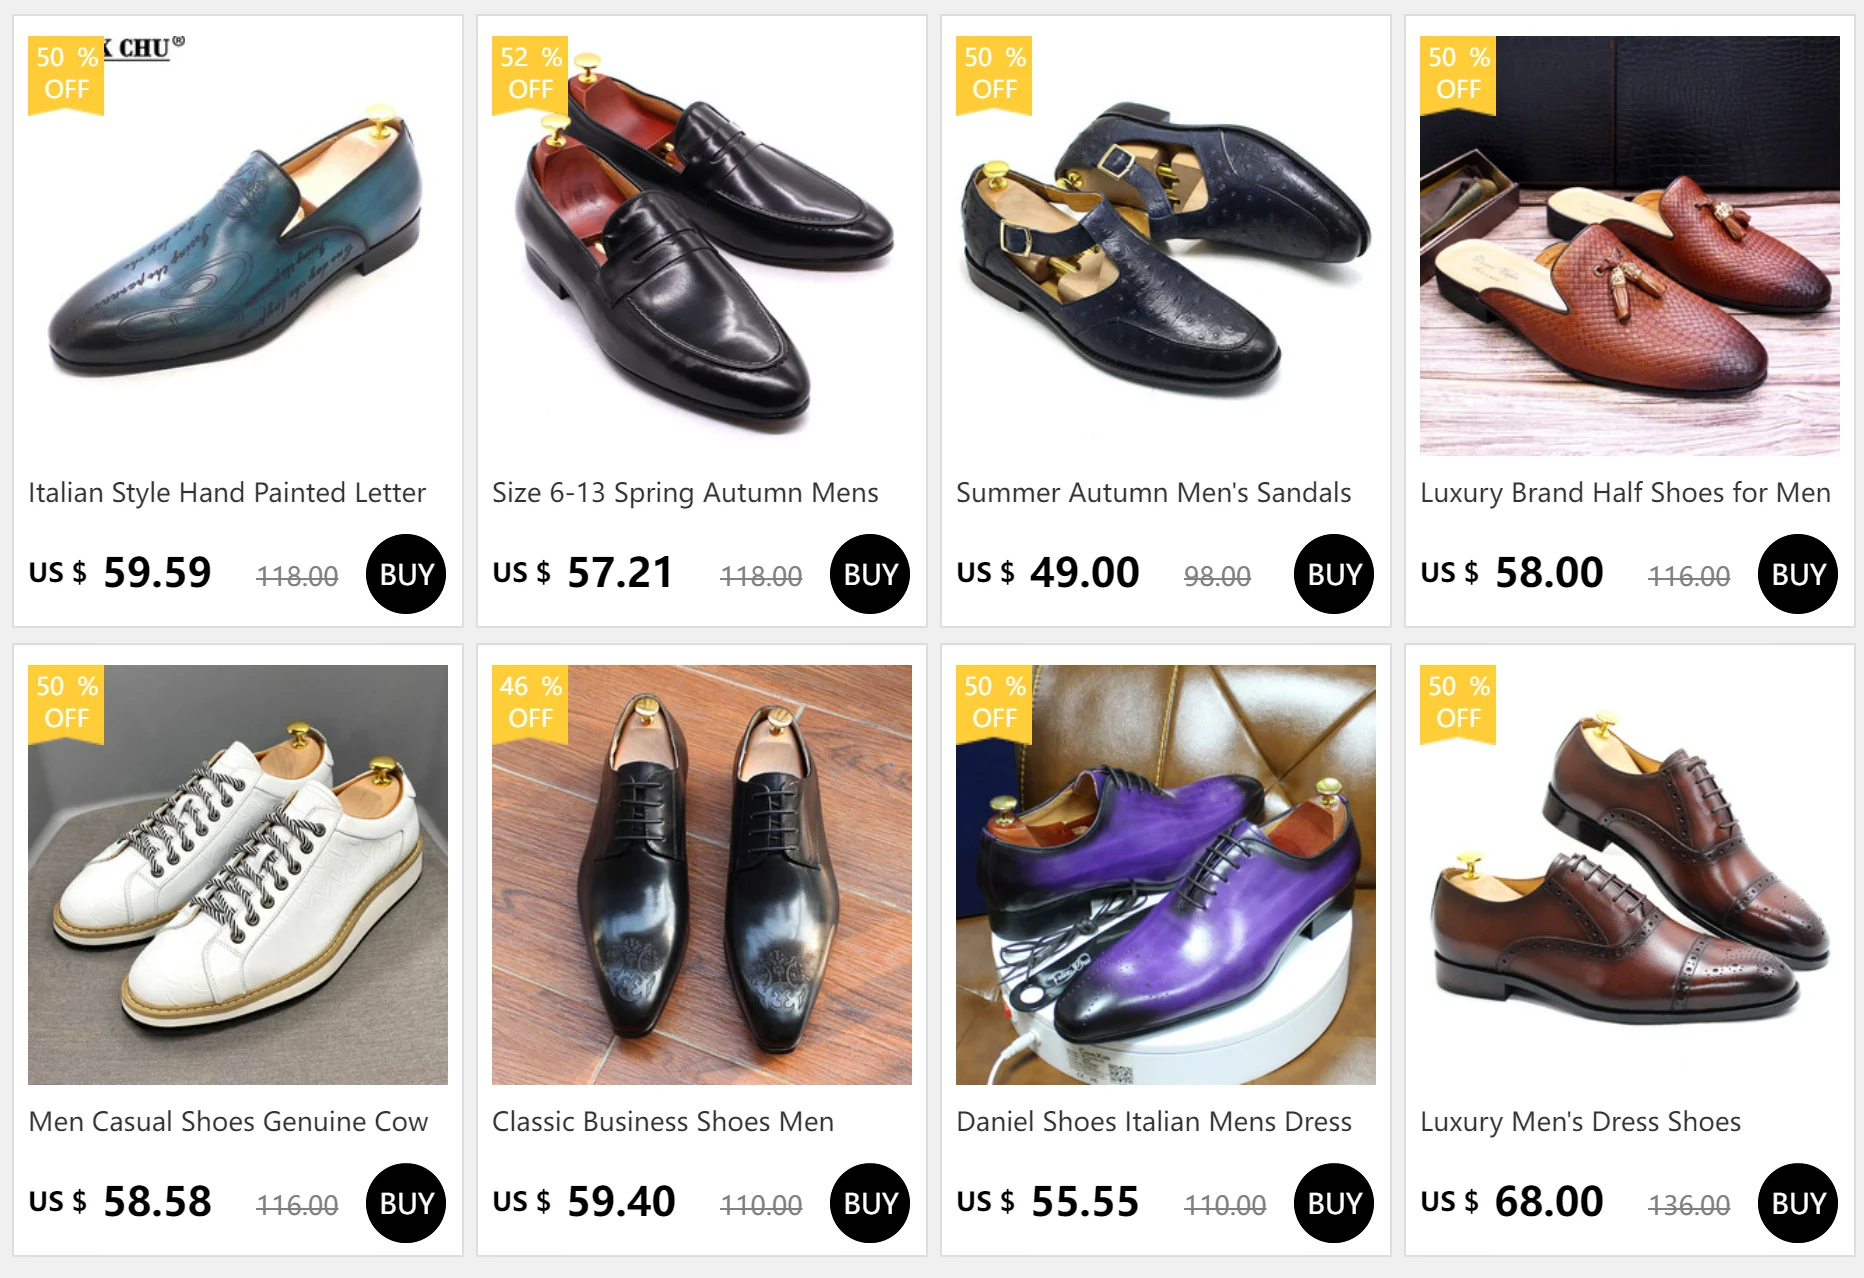Image resolution: width=1864 pixels, height=1278 pixels.
Task: Click BUY for Italian Style Hand Painted Letter
Action: [x=406, y=574]
